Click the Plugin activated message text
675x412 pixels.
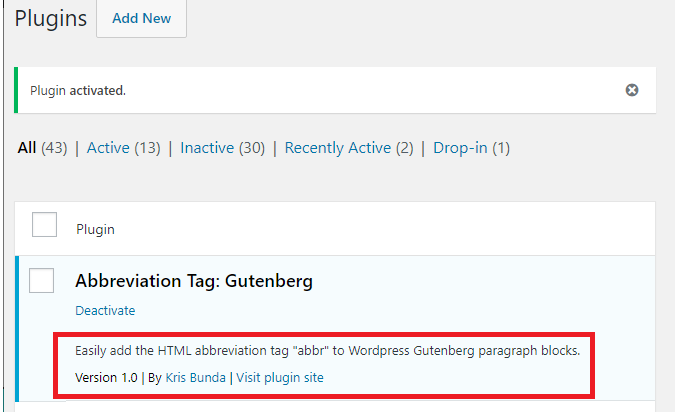click(78, 90)
